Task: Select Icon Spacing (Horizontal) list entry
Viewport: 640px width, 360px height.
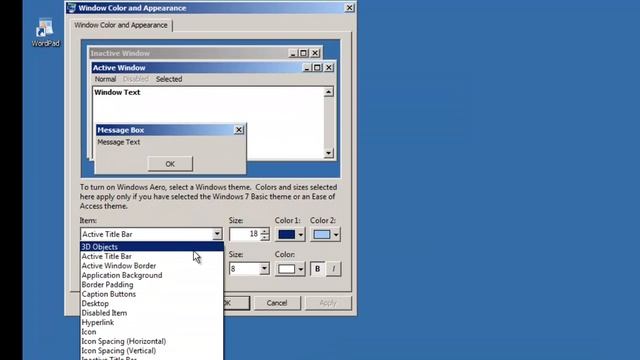Action: (x=152, y=341)
